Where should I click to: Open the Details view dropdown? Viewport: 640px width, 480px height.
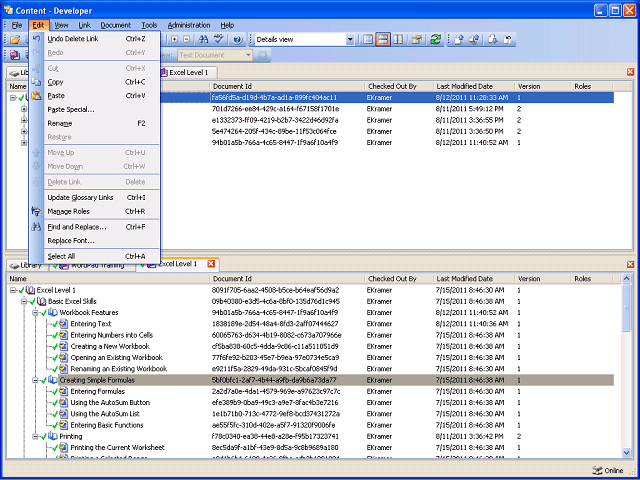(350, 40)
